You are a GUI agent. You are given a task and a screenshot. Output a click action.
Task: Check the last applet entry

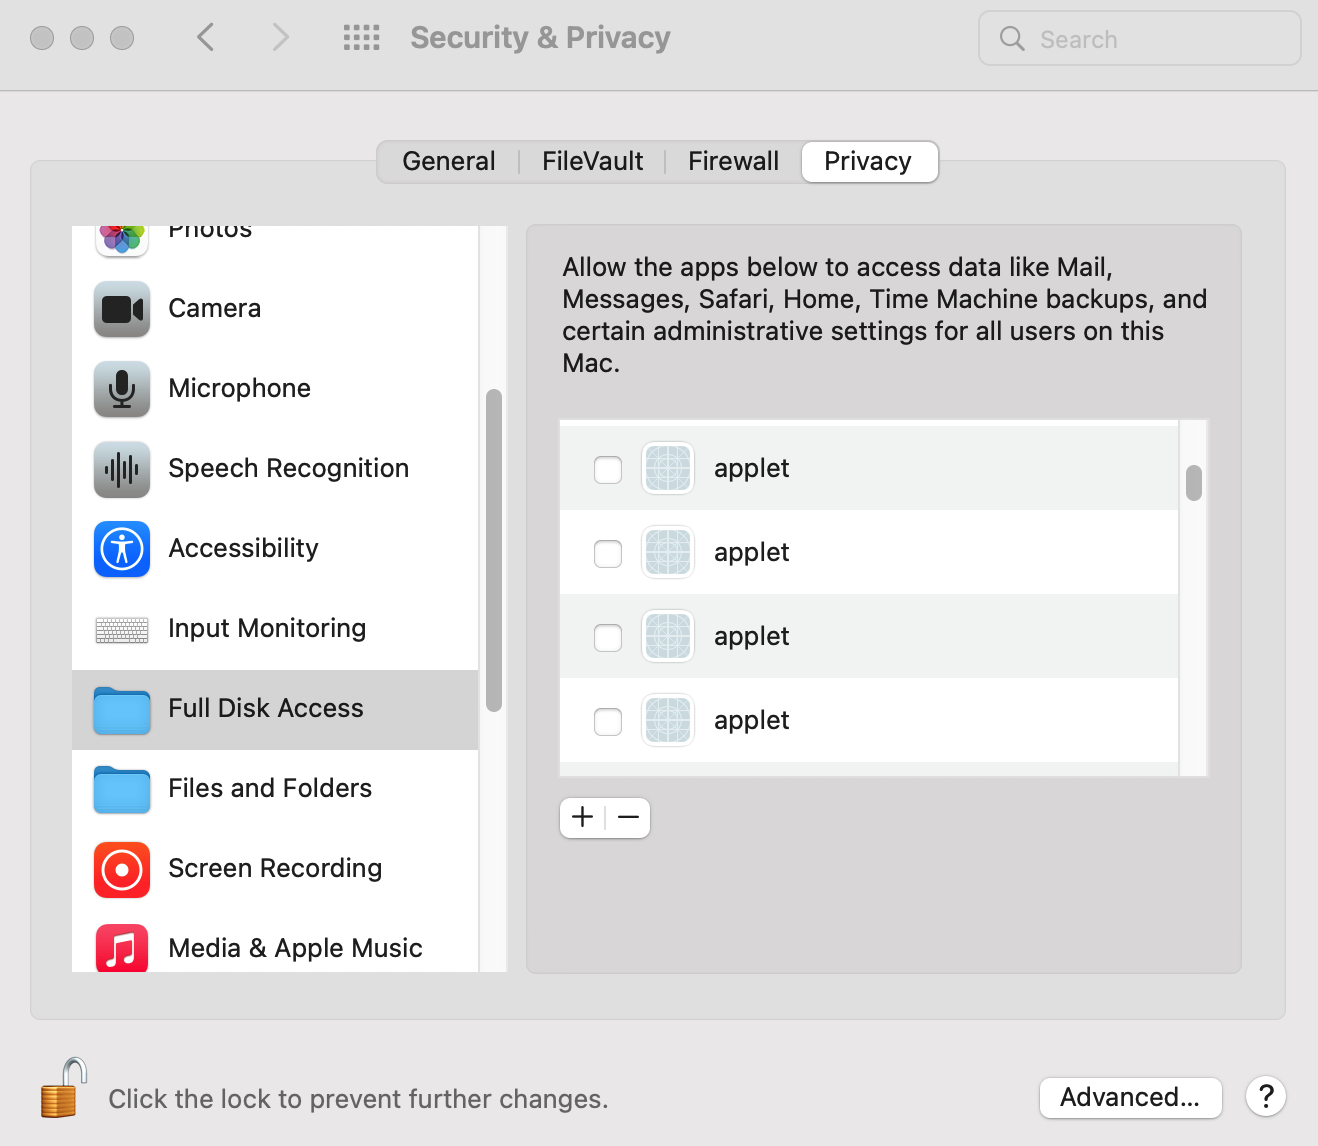click(x=607, y=721)
